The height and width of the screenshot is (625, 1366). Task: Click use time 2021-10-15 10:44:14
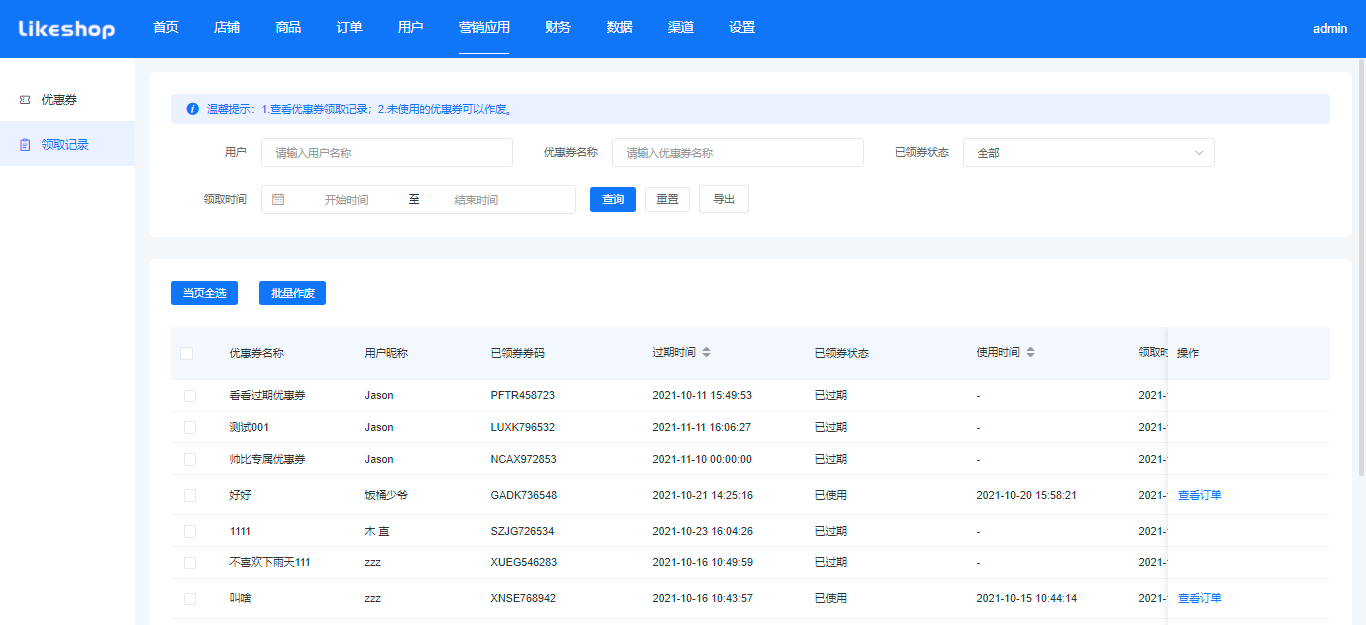[1027, 599]
